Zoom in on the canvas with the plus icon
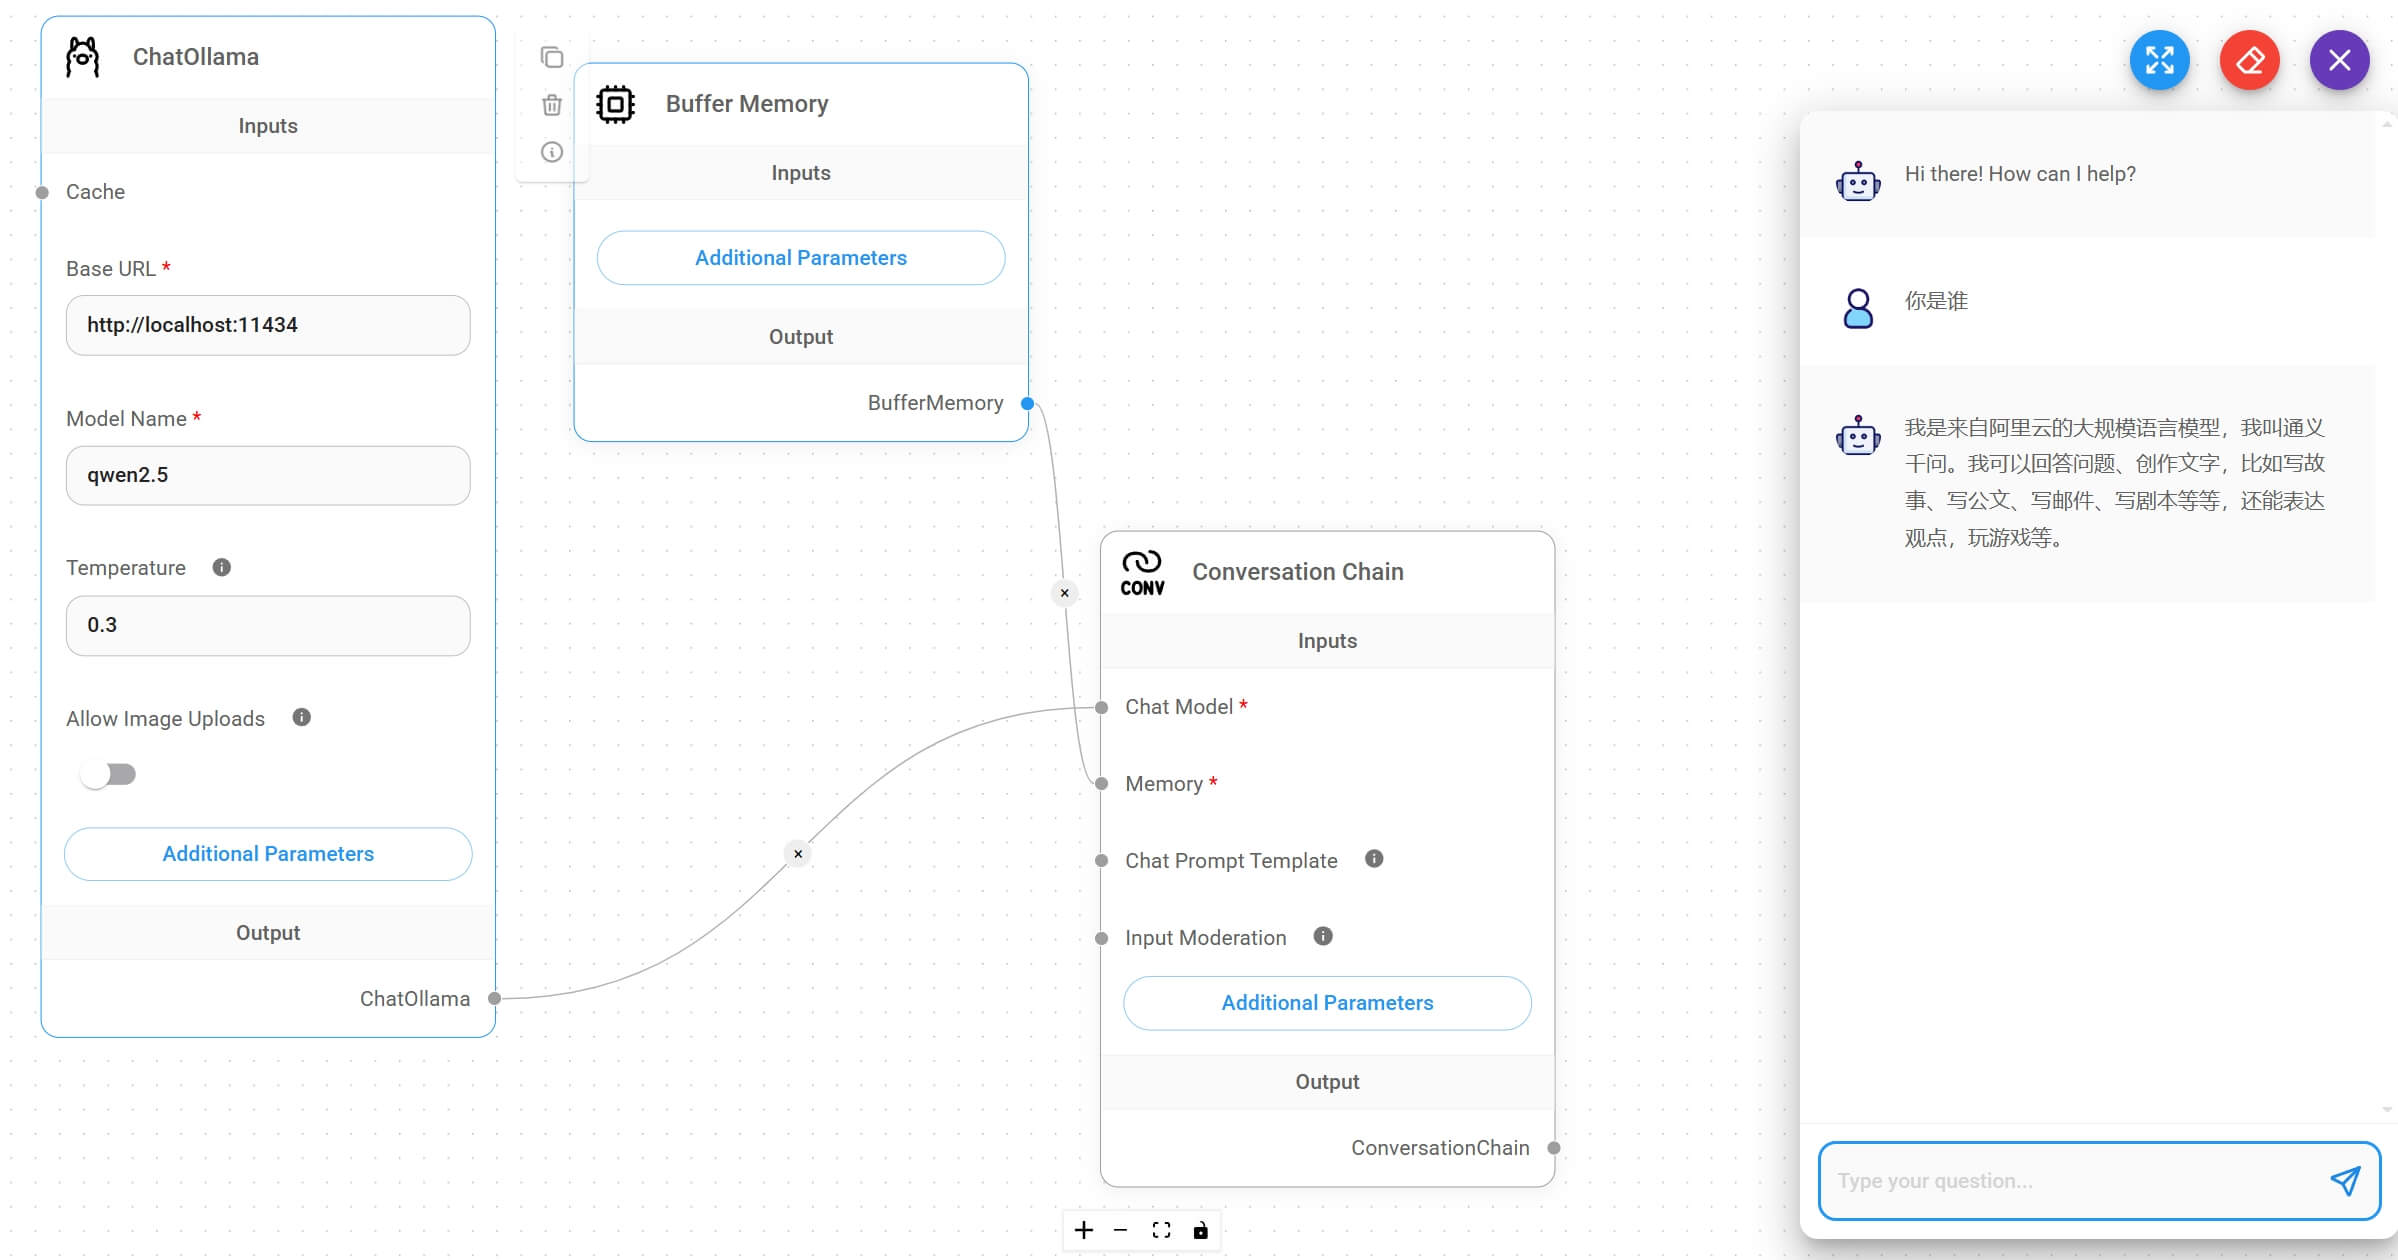2398x1260 pixels. coord(1084,1230)
